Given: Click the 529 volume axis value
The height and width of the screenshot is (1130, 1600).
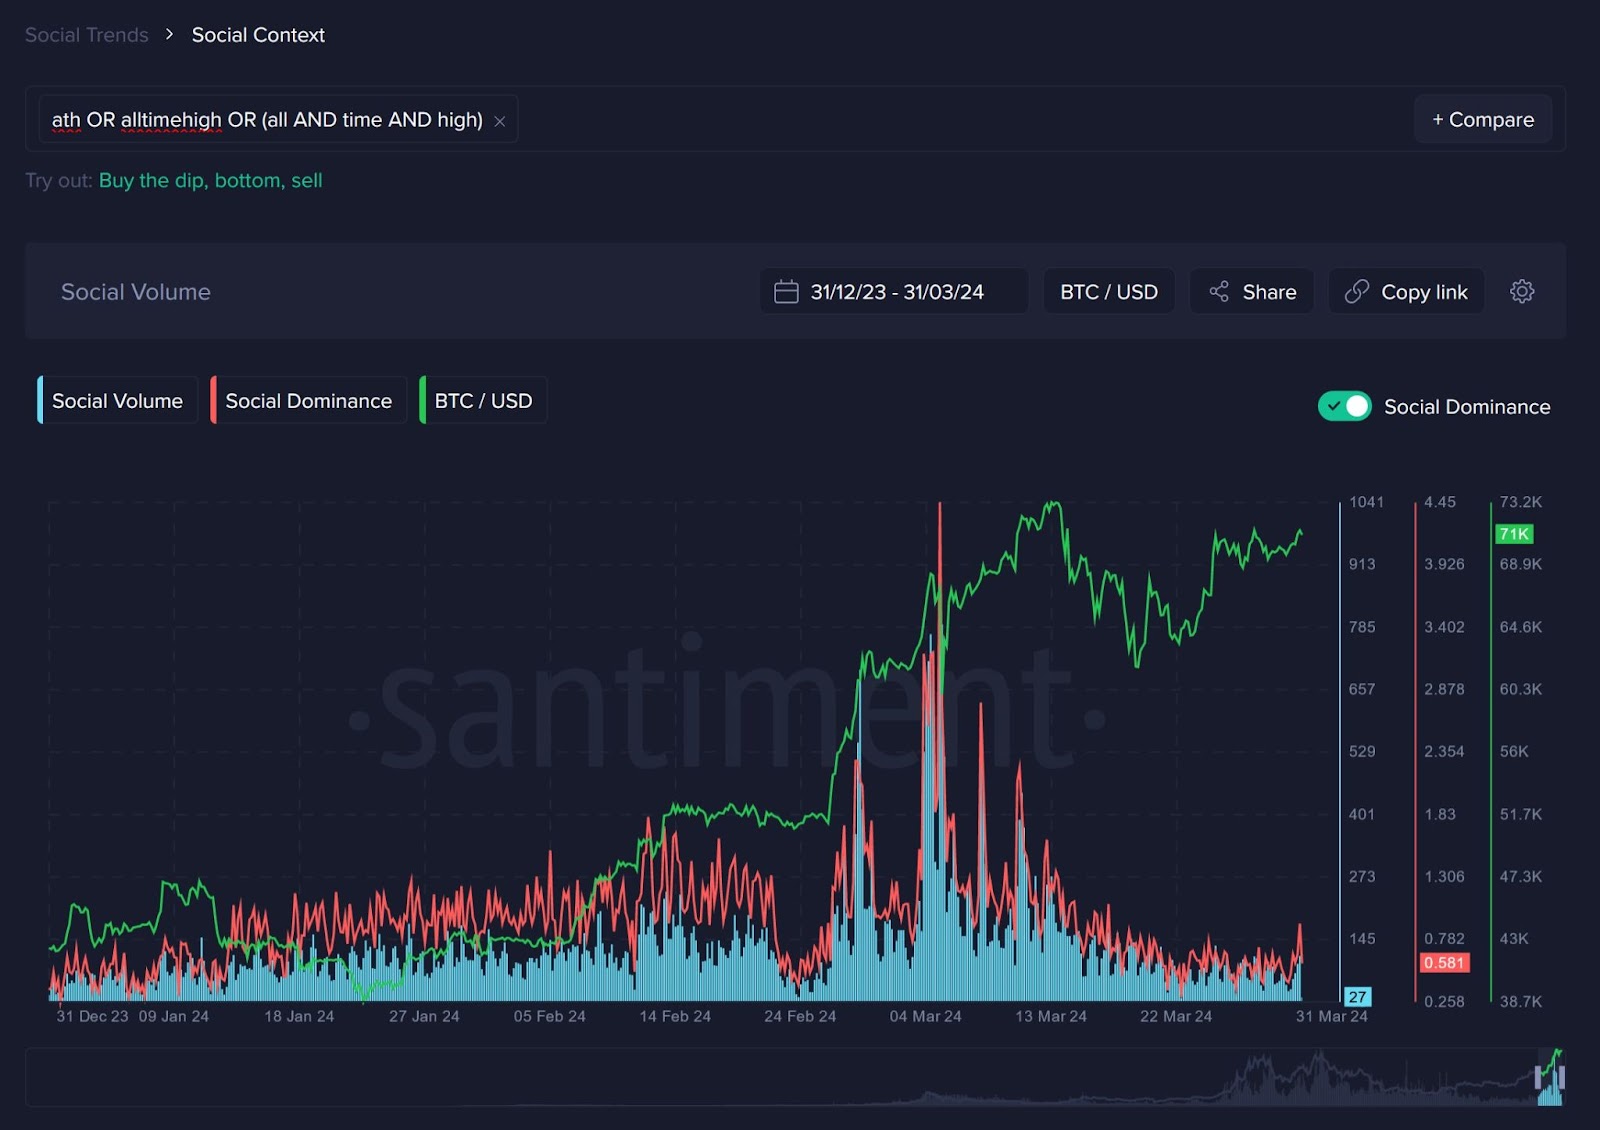Looking at the screenshot, I should point(1362,751).
